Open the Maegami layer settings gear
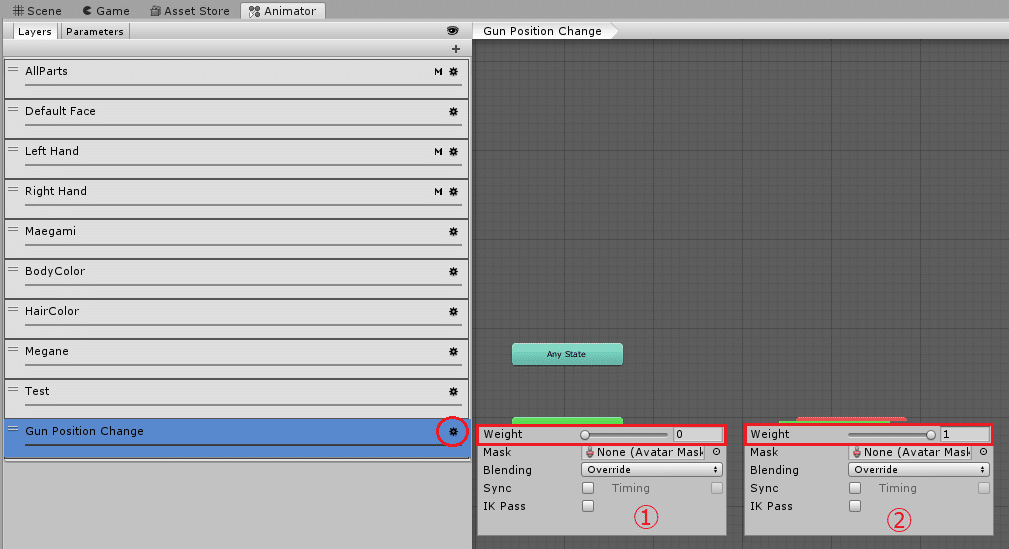 (x=454, y=232)
